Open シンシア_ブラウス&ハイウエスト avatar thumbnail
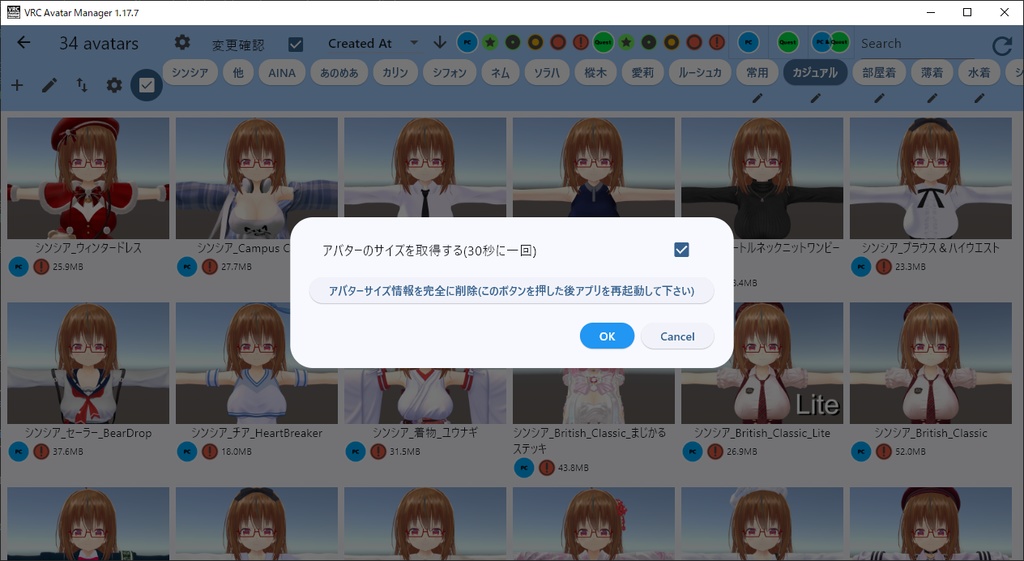The height and width of the screenshot is (561, 1024). [x=931, y=178]
